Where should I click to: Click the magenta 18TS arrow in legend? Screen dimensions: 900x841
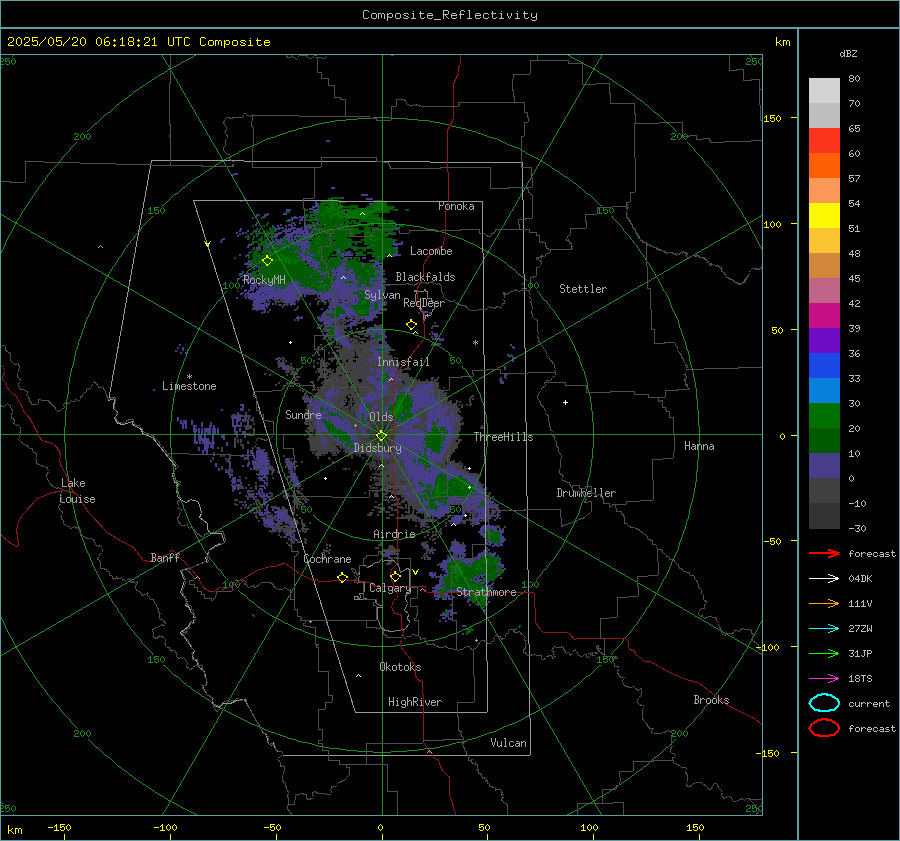coord(824,679)
